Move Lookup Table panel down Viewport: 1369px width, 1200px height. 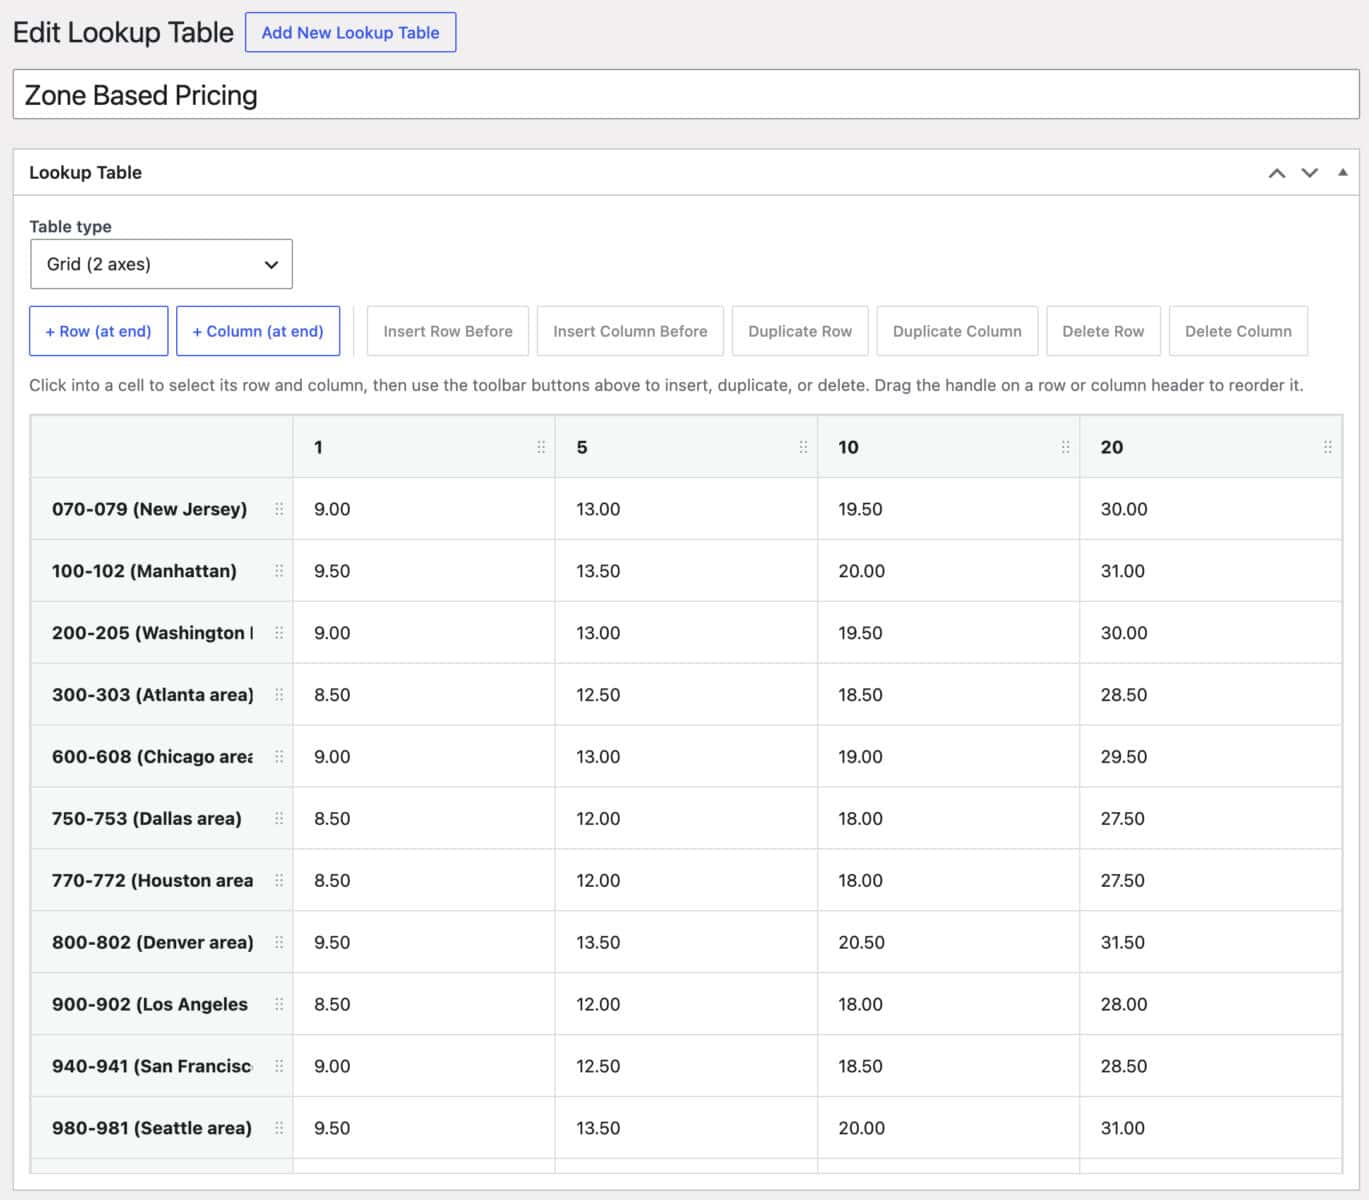(x=1309, y=173)
